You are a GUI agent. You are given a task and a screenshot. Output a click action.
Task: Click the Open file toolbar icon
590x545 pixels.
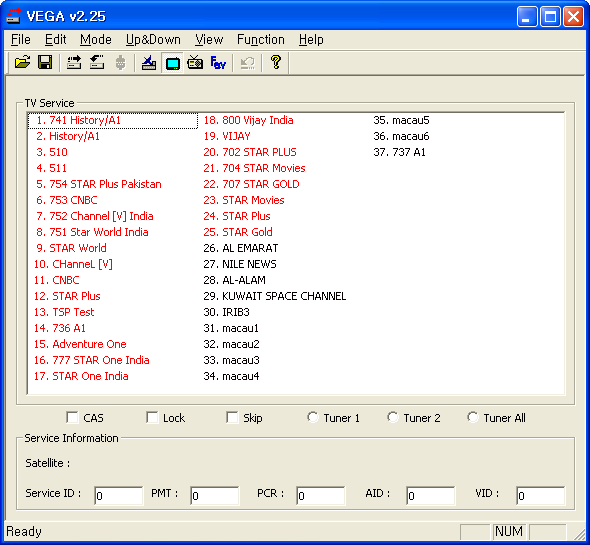coord(22,62)
